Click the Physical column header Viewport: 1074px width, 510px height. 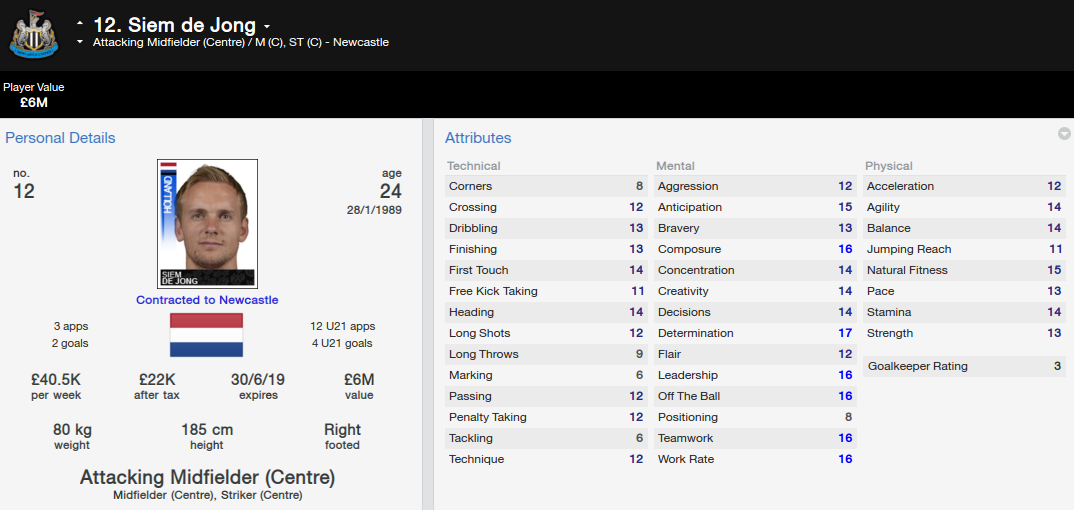pyautogui.click(x=889, y=166)
